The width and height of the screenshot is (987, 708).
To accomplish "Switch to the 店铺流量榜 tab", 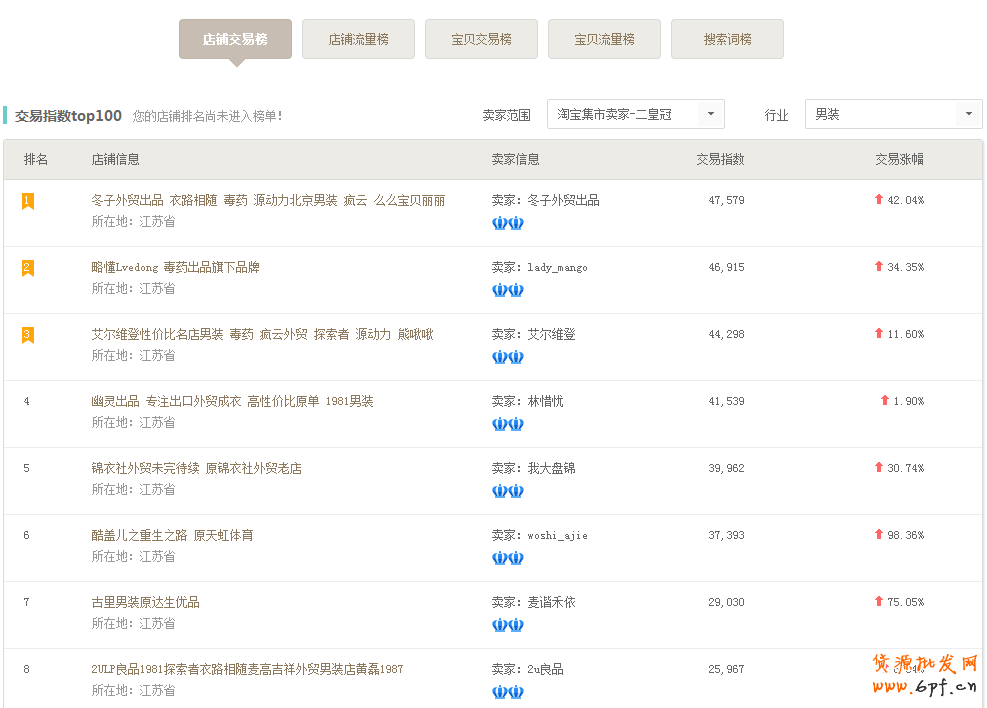I will coord(358,39).
